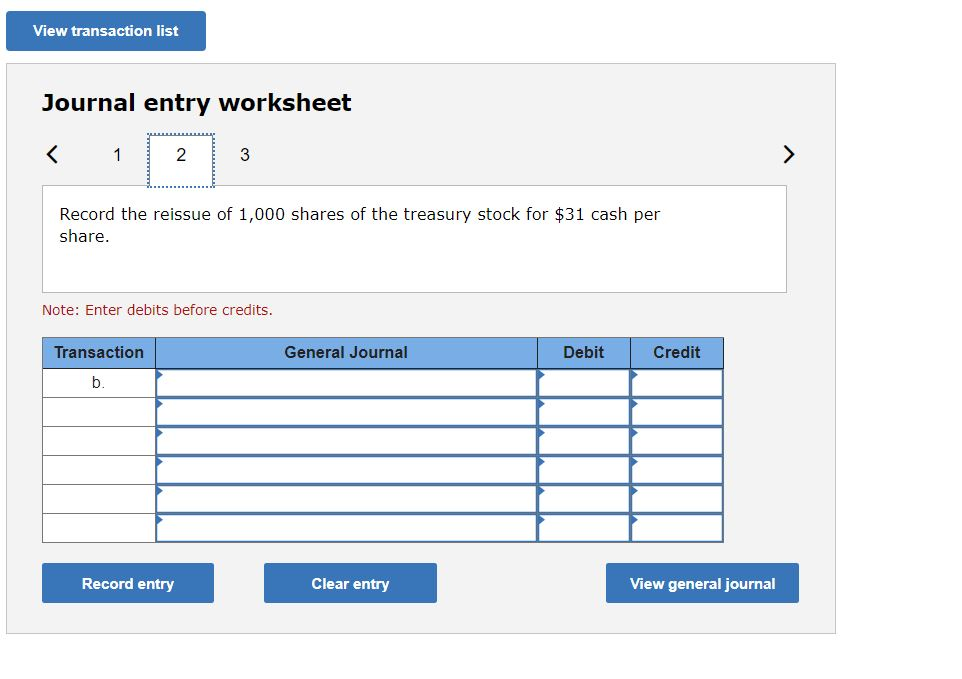Image resolution: width=962 pixels, height=679 pixels.
Task: Click the View transaction list button
Action: tap(105, 30)
